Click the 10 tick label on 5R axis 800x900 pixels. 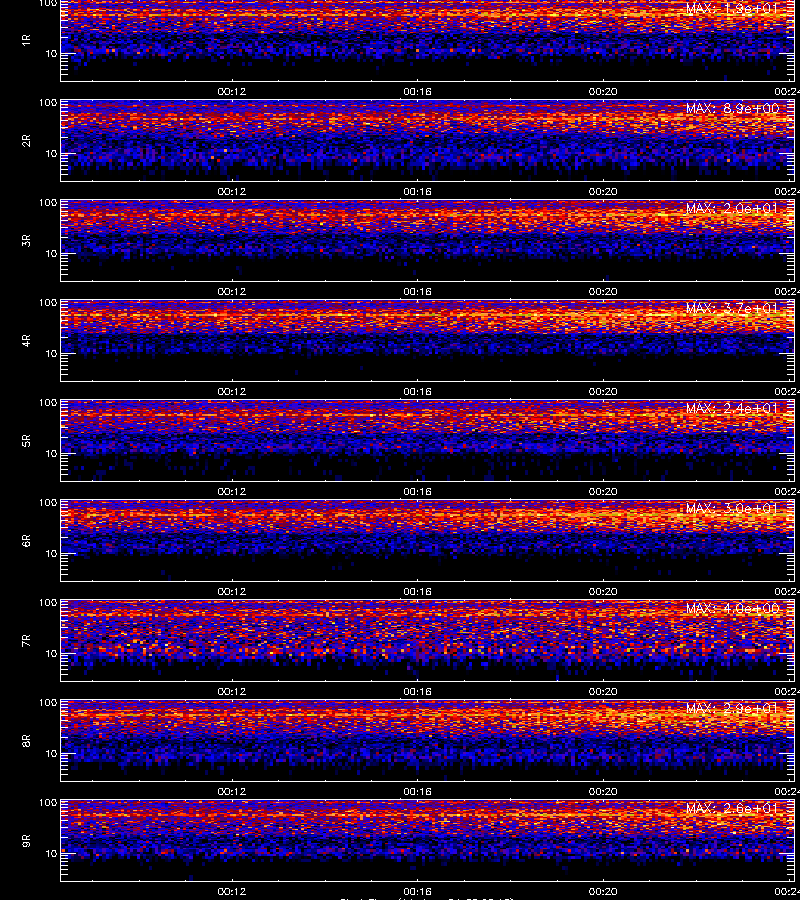point(51,453)
